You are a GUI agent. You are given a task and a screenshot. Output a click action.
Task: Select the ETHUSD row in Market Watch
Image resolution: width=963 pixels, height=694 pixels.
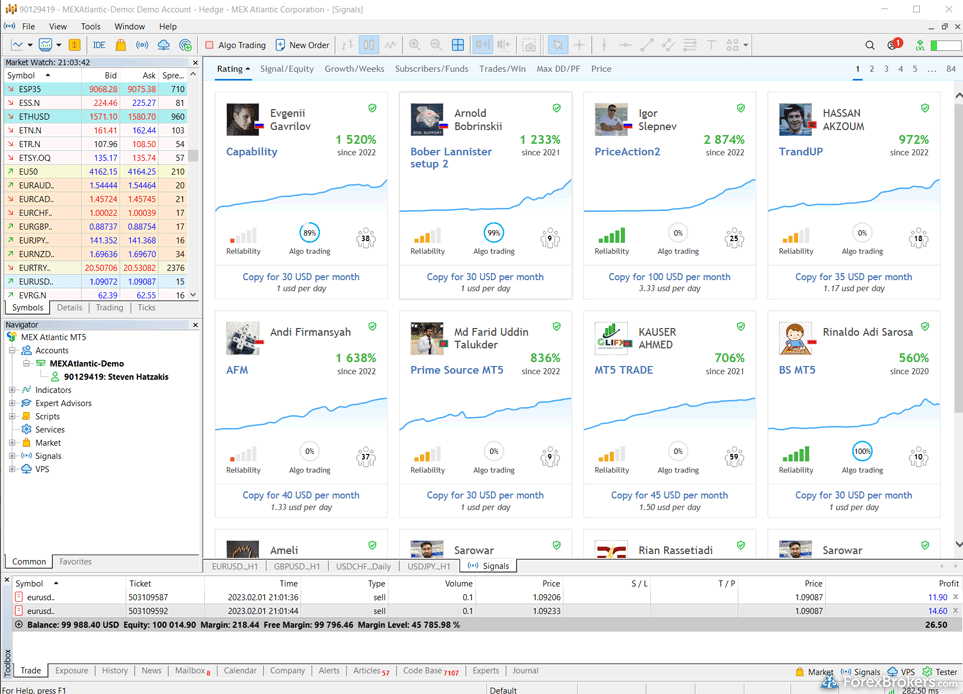click(x=95, y=117)
